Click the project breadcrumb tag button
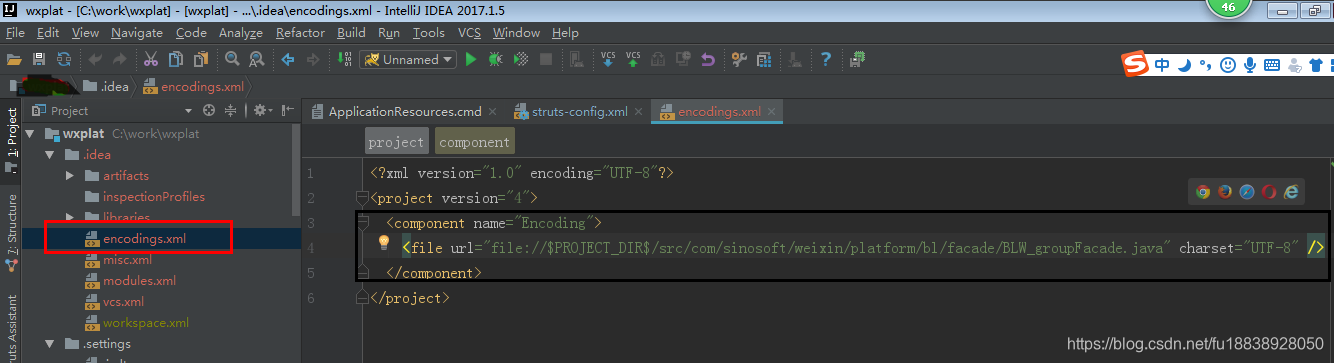This screenshot has height=363, width=1334. click(x=397, y=142)
